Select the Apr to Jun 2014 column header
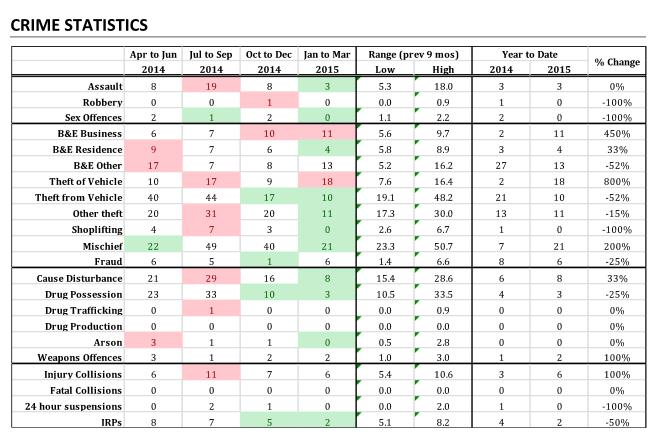This screenshot has height=439, width=670. [x=153, y=61]
